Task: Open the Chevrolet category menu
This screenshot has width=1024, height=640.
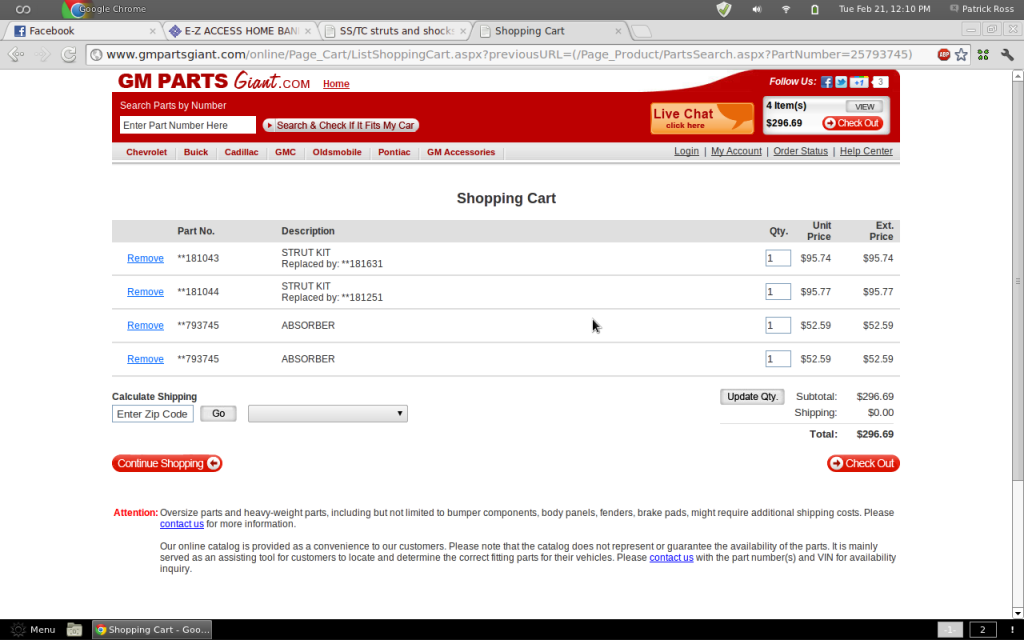Action: (x=146, y=152)
